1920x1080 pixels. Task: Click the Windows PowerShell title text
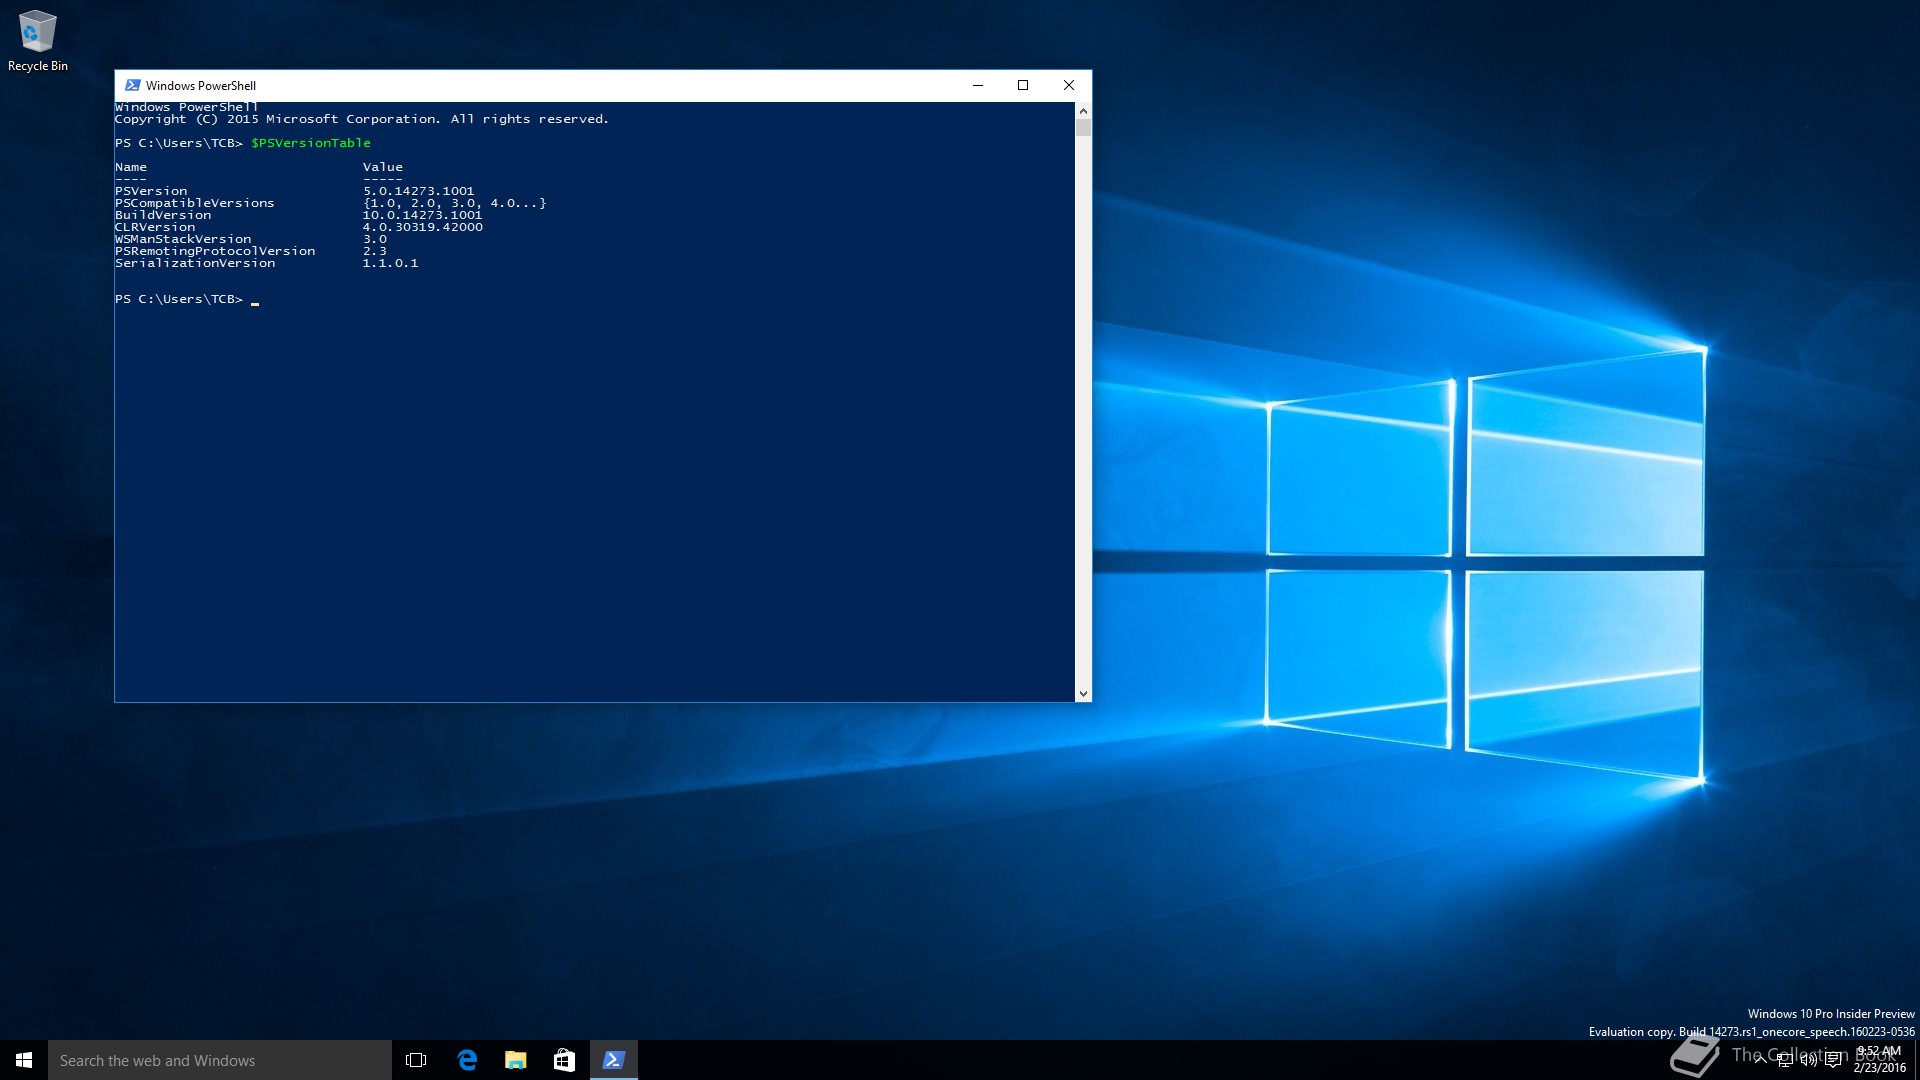click(201, 86)
